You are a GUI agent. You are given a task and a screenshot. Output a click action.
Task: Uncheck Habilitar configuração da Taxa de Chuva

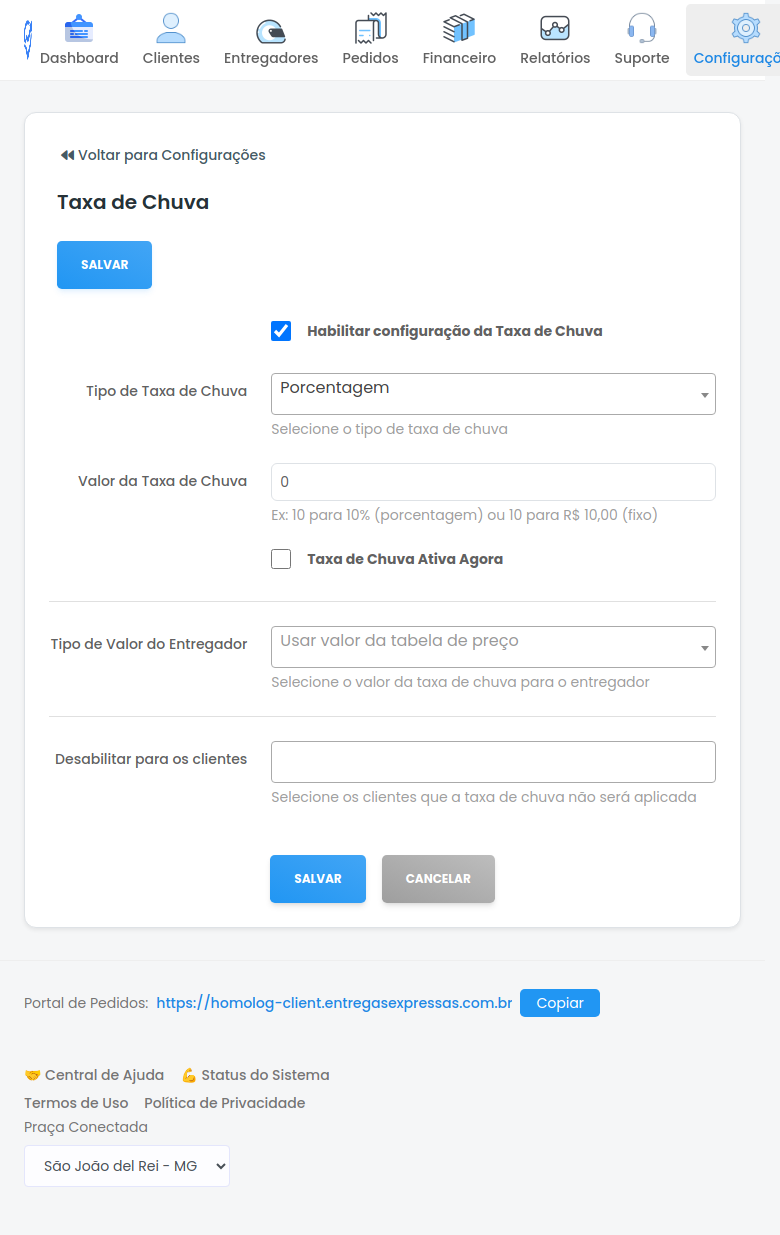click(281, 331)
